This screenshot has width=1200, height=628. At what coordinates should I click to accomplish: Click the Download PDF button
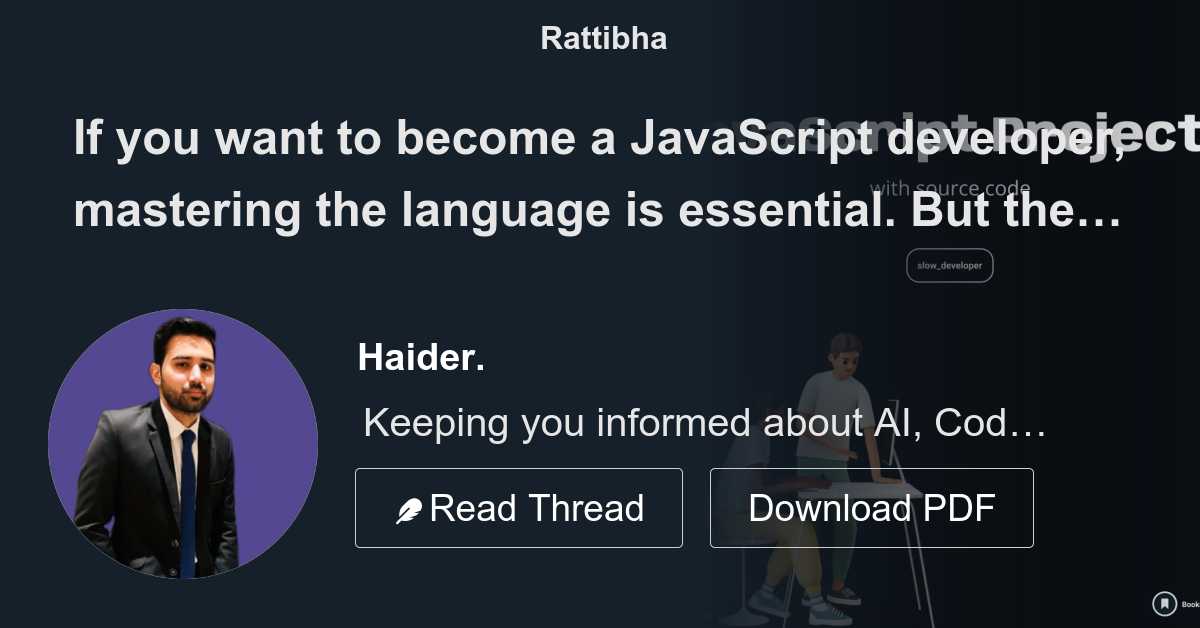coord(870,508)
